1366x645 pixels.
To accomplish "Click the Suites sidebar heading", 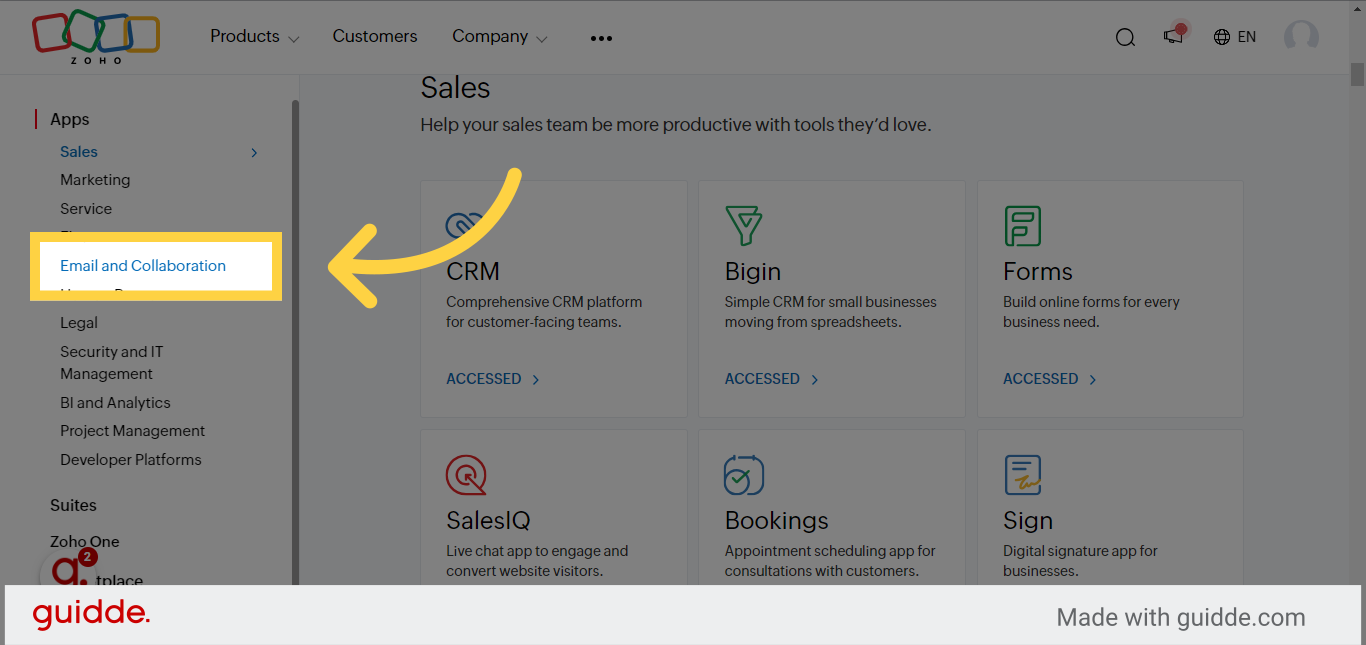I will pyautogui.click(x=73, y=505).
